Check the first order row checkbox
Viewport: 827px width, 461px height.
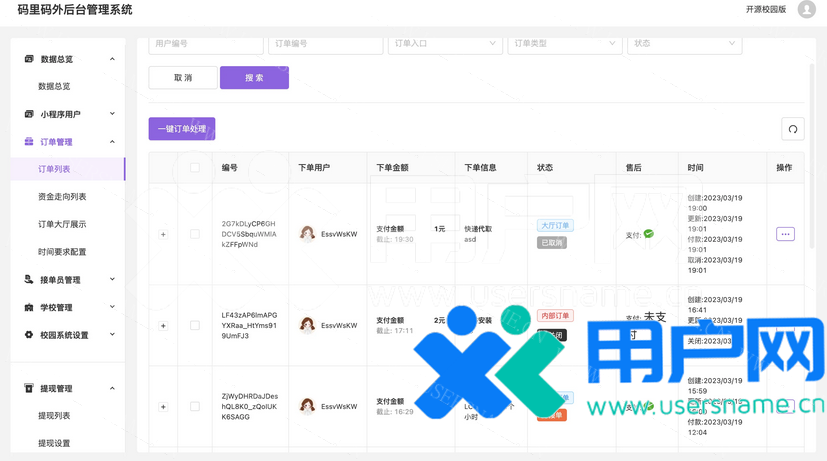[195, 234]
